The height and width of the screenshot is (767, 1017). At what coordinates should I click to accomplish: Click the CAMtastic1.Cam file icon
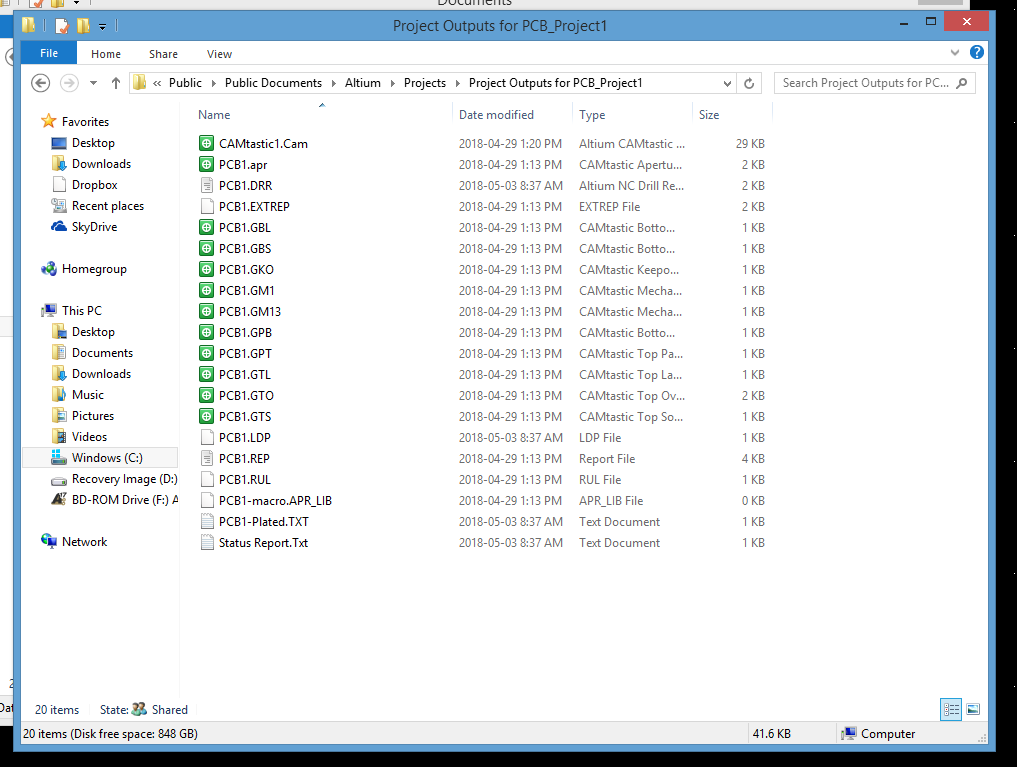point(207,143)
